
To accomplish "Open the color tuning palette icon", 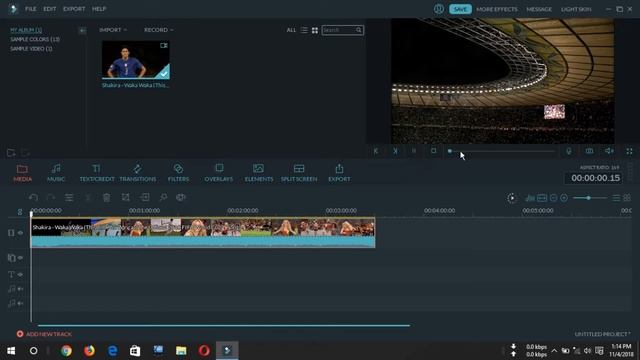I will (x=181, y=198).
